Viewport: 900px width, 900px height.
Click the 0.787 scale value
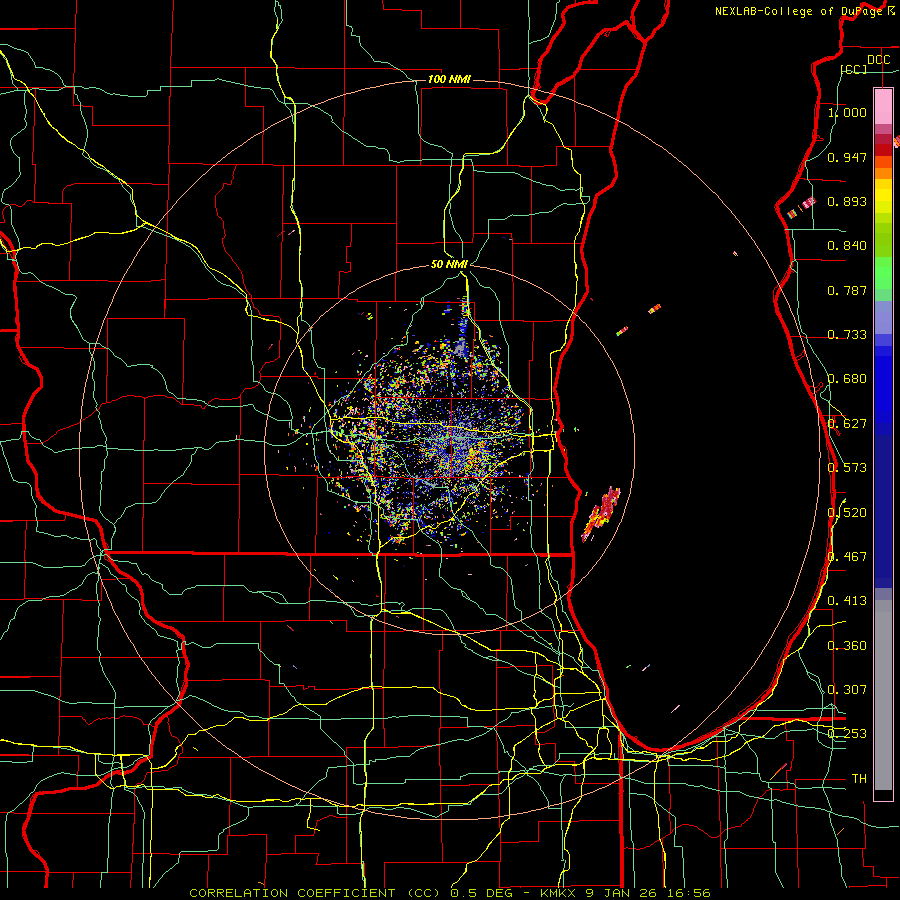pyautogui.click(x=847, y=290)
